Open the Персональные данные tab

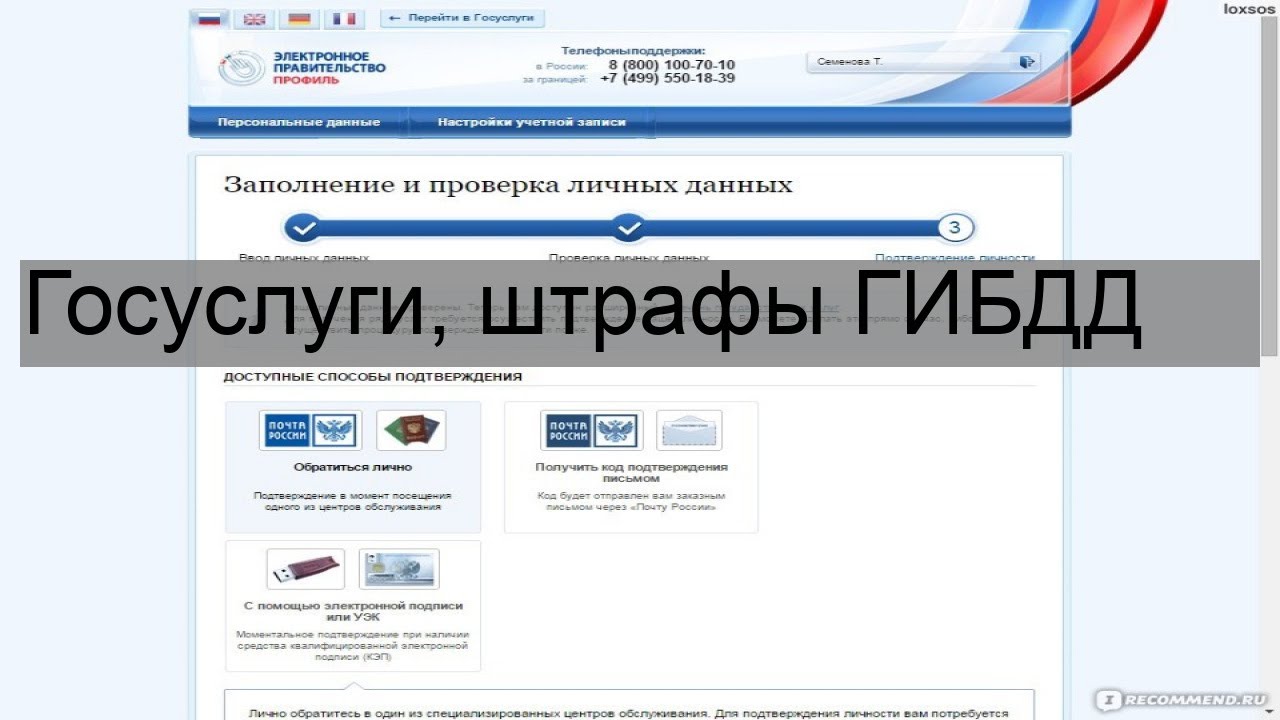[299, 122]
